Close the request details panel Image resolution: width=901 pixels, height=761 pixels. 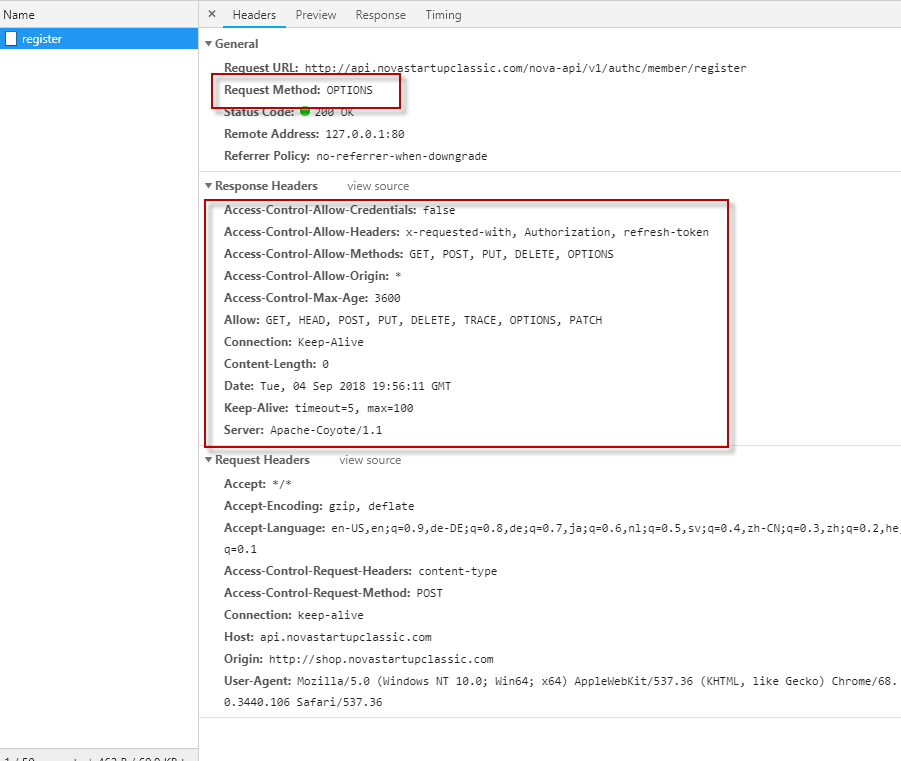(x=212, y=14)
